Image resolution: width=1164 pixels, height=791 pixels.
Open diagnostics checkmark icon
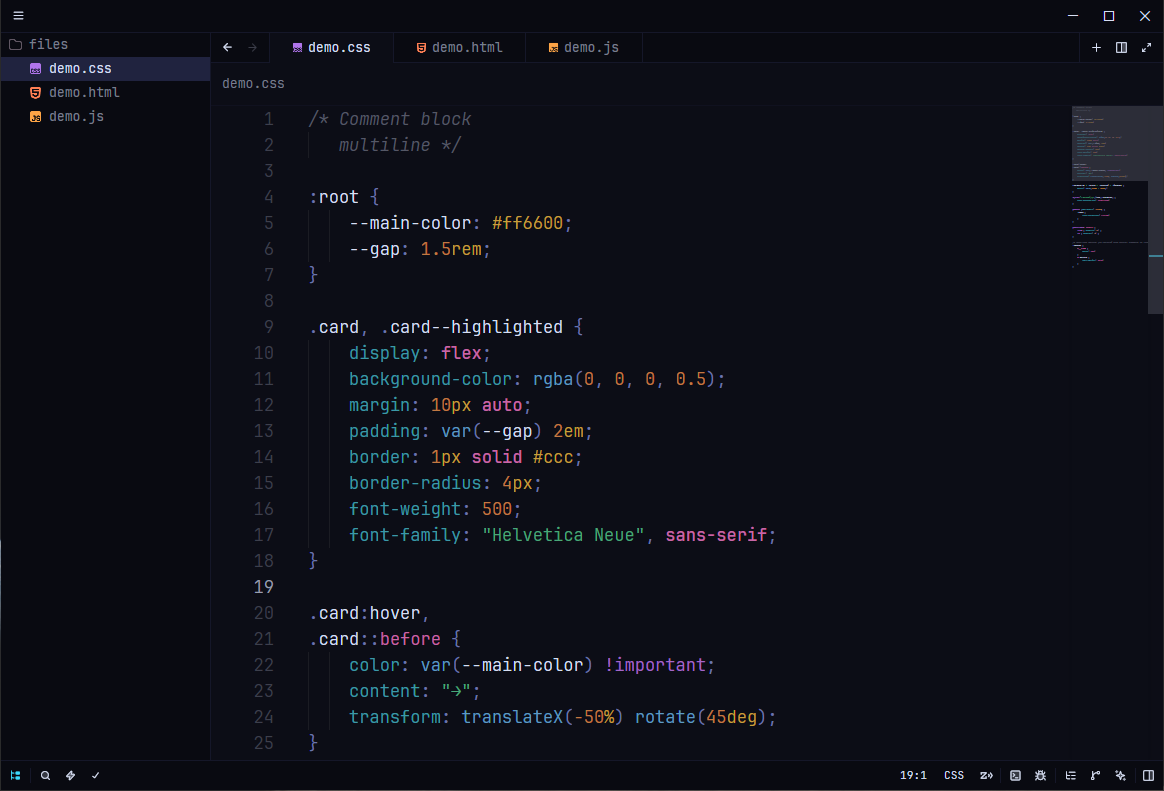click(x=96, y=775)
